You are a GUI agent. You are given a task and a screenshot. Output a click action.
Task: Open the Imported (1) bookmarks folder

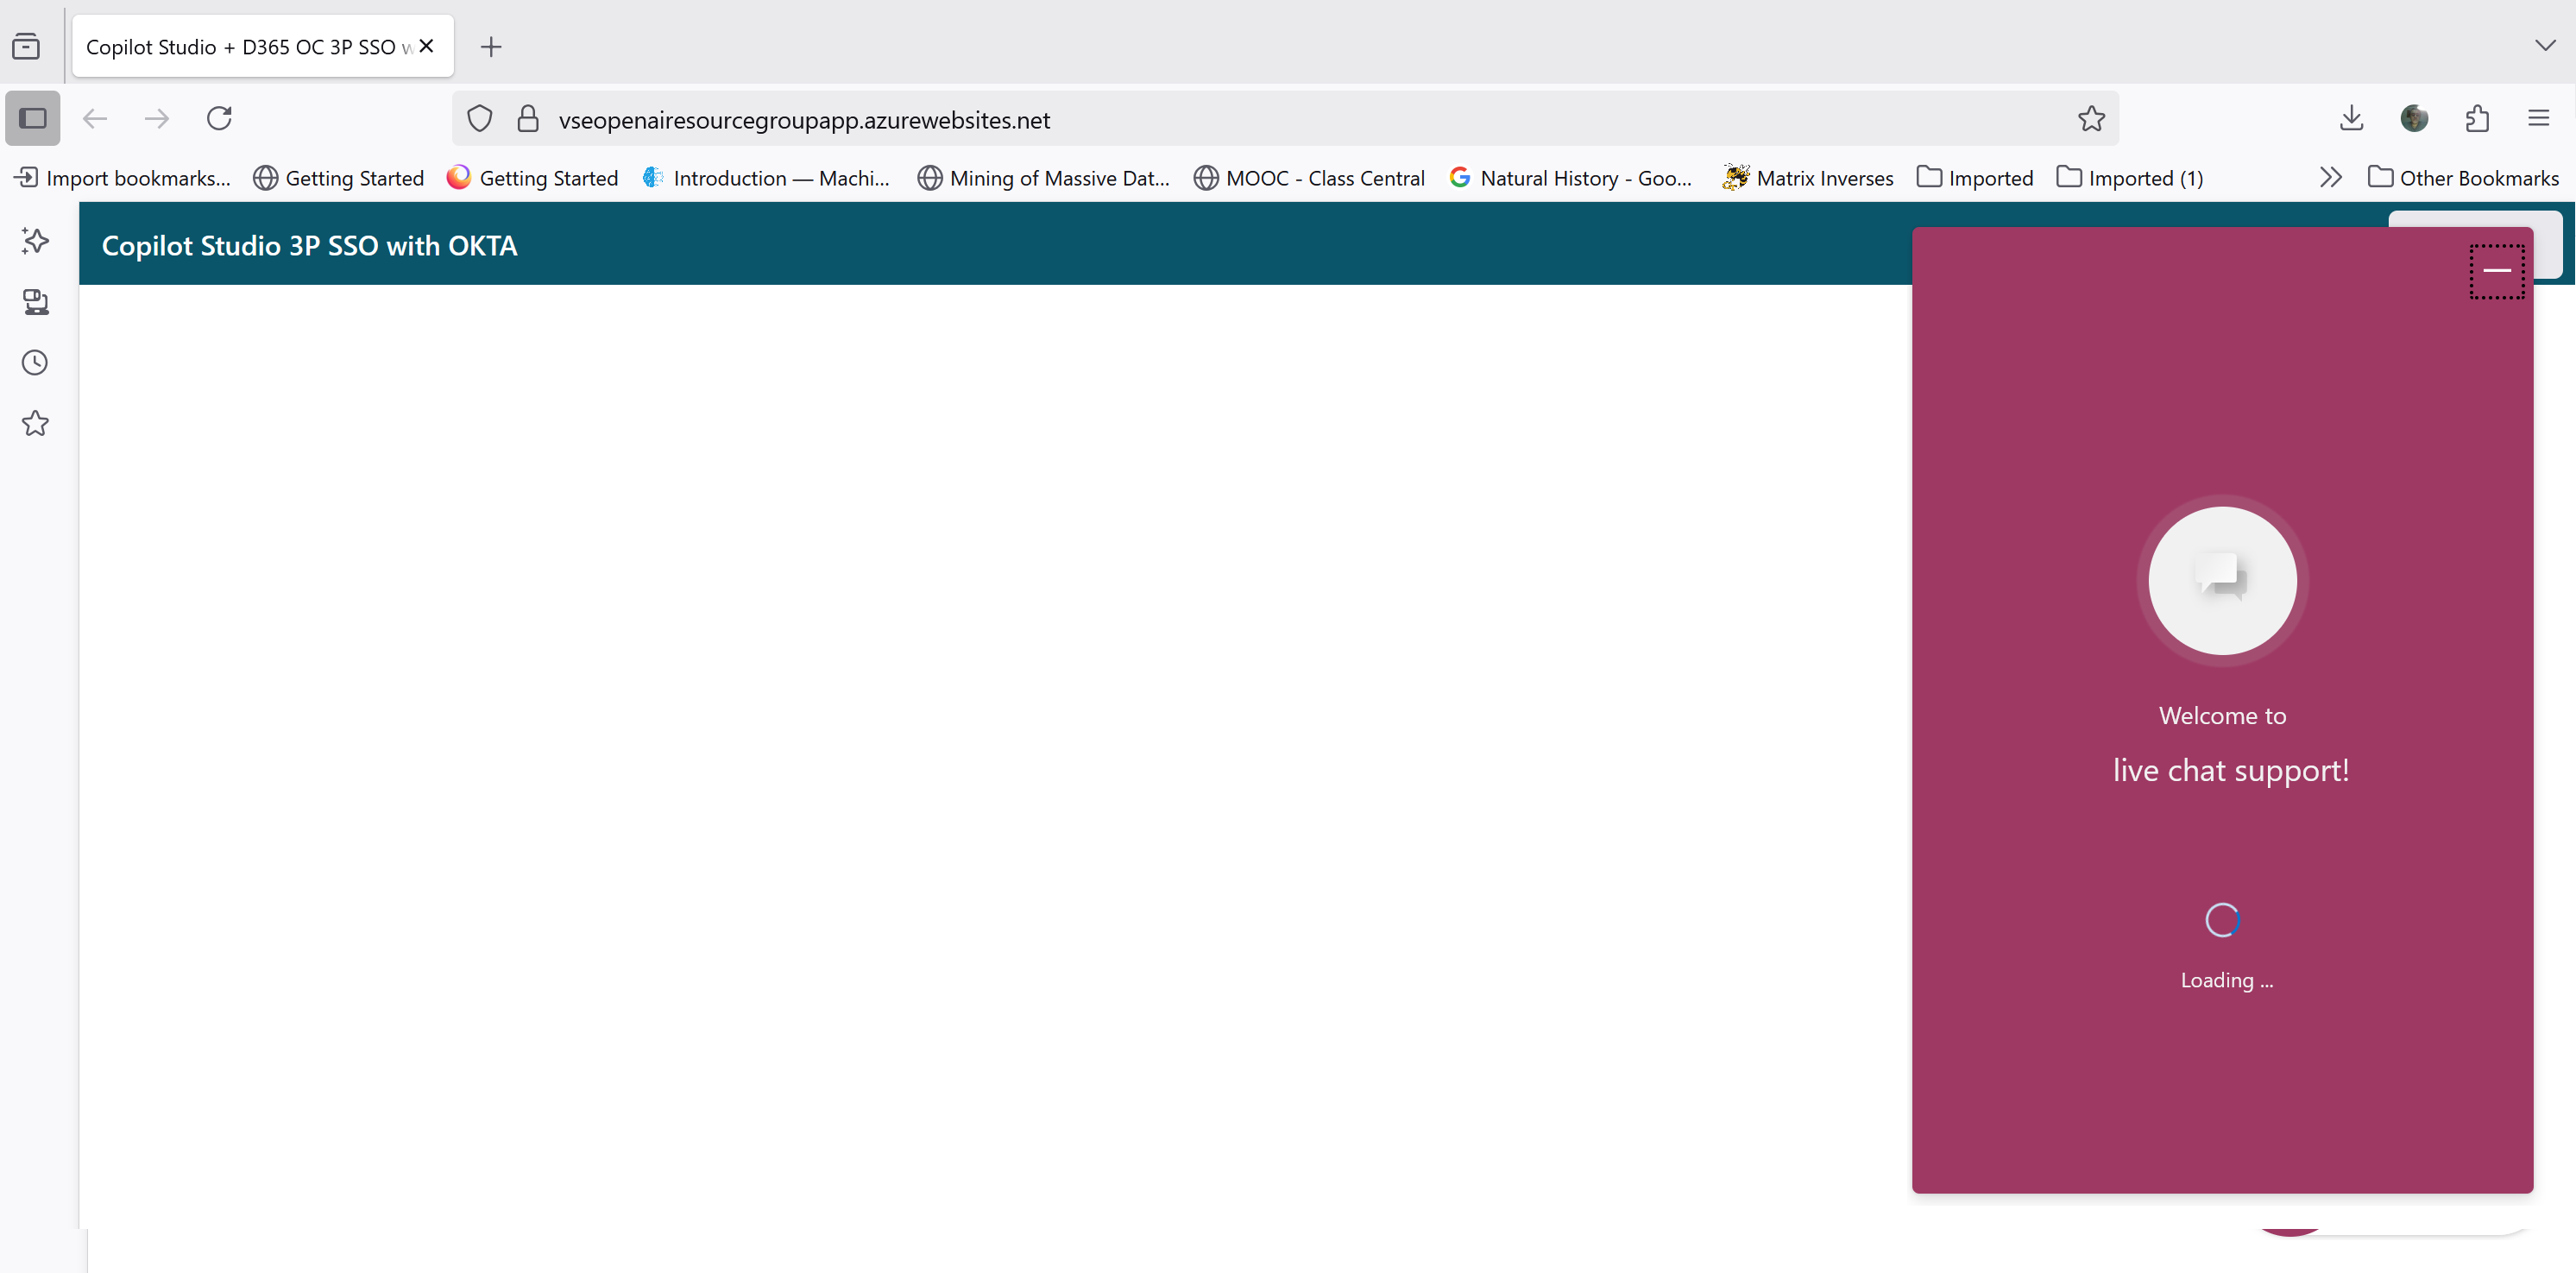tap(2130, 178)
